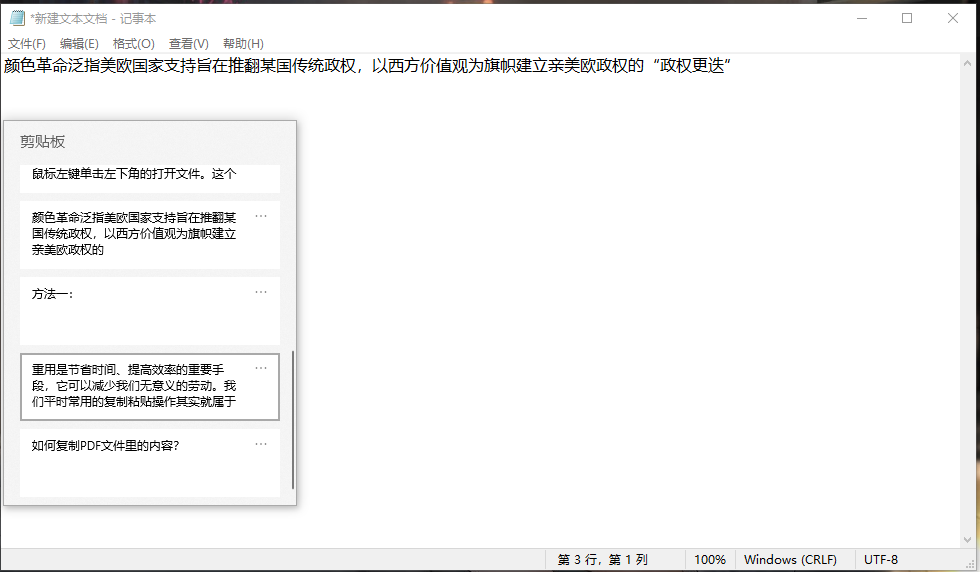Click the clipboard panel scrollbar thumb
Image resolution: width=980 pixels, height=572 pixels.
[x=292, y=420]
